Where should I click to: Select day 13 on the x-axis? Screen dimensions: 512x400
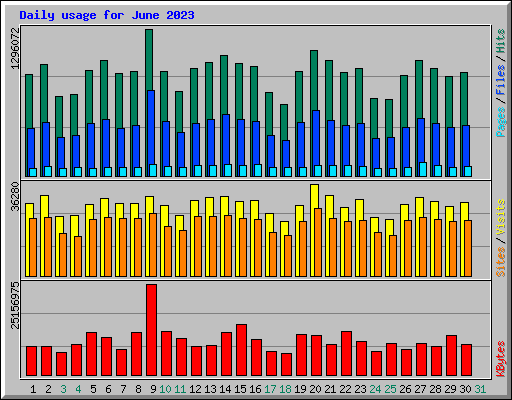click(210, 389)
